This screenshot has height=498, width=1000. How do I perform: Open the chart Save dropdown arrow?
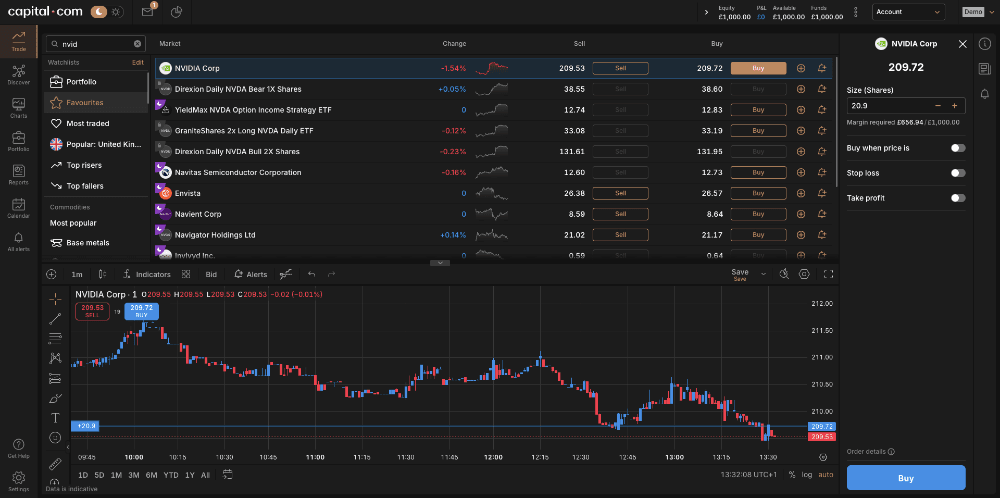[x=763, y=274]
